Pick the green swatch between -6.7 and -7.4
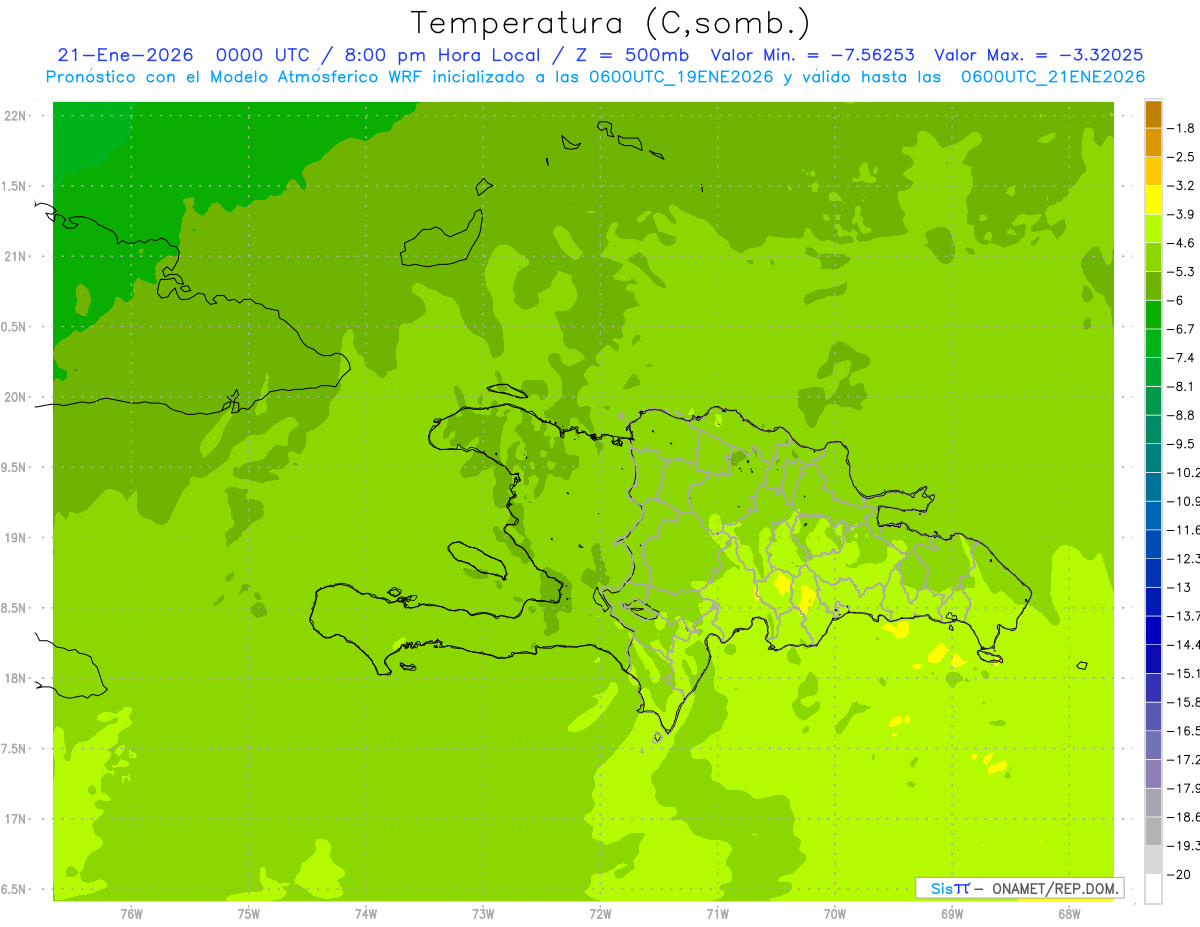1200x927 pixels. (x=1154, y=343)
